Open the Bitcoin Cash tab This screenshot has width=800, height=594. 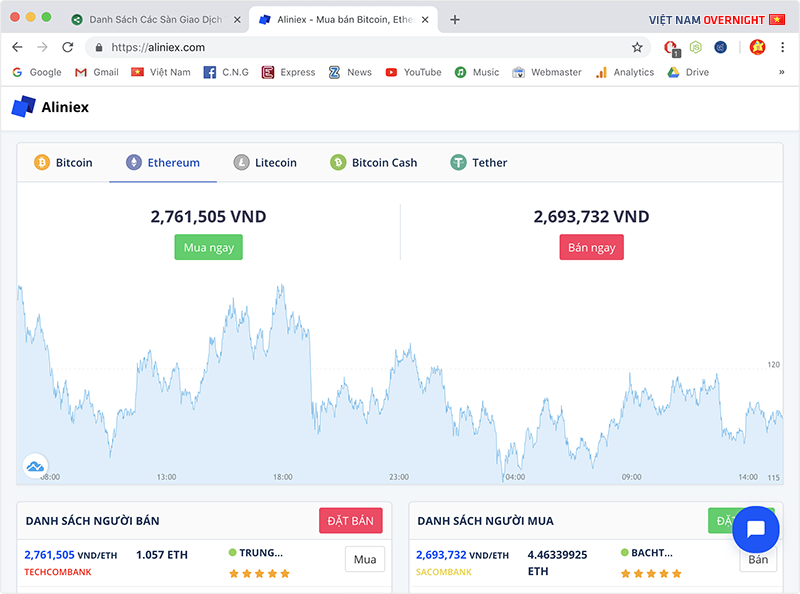point(374,162)
